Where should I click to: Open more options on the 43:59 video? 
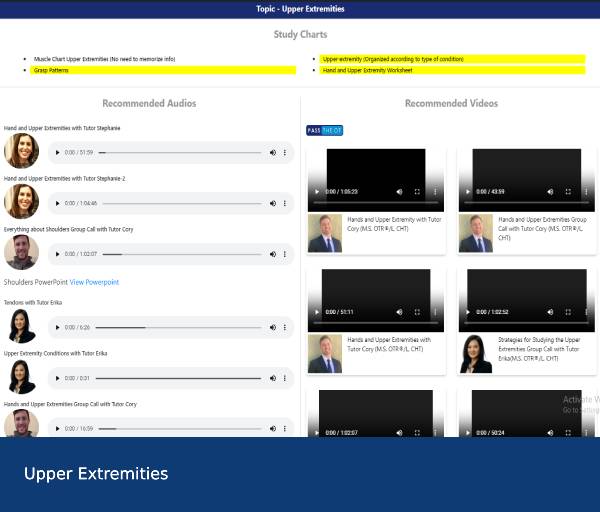click(x=586, y=191)
